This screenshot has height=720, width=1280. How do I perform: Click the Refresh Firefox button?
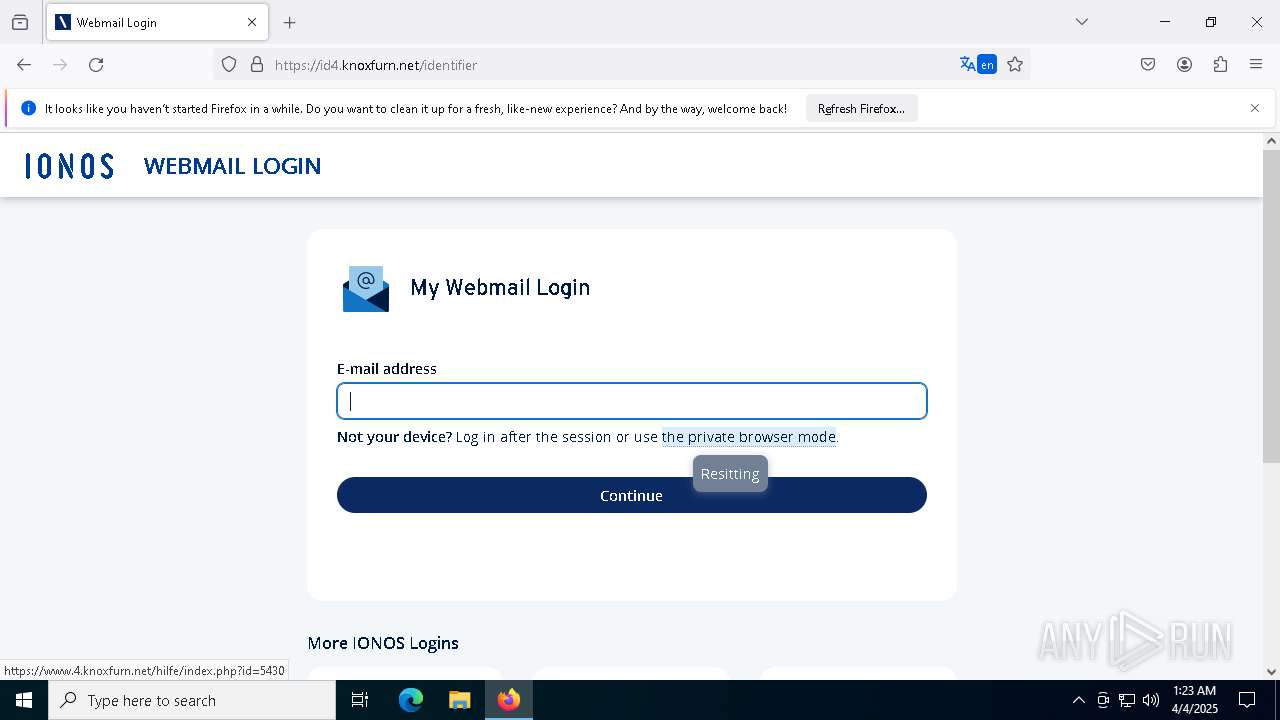861,109
